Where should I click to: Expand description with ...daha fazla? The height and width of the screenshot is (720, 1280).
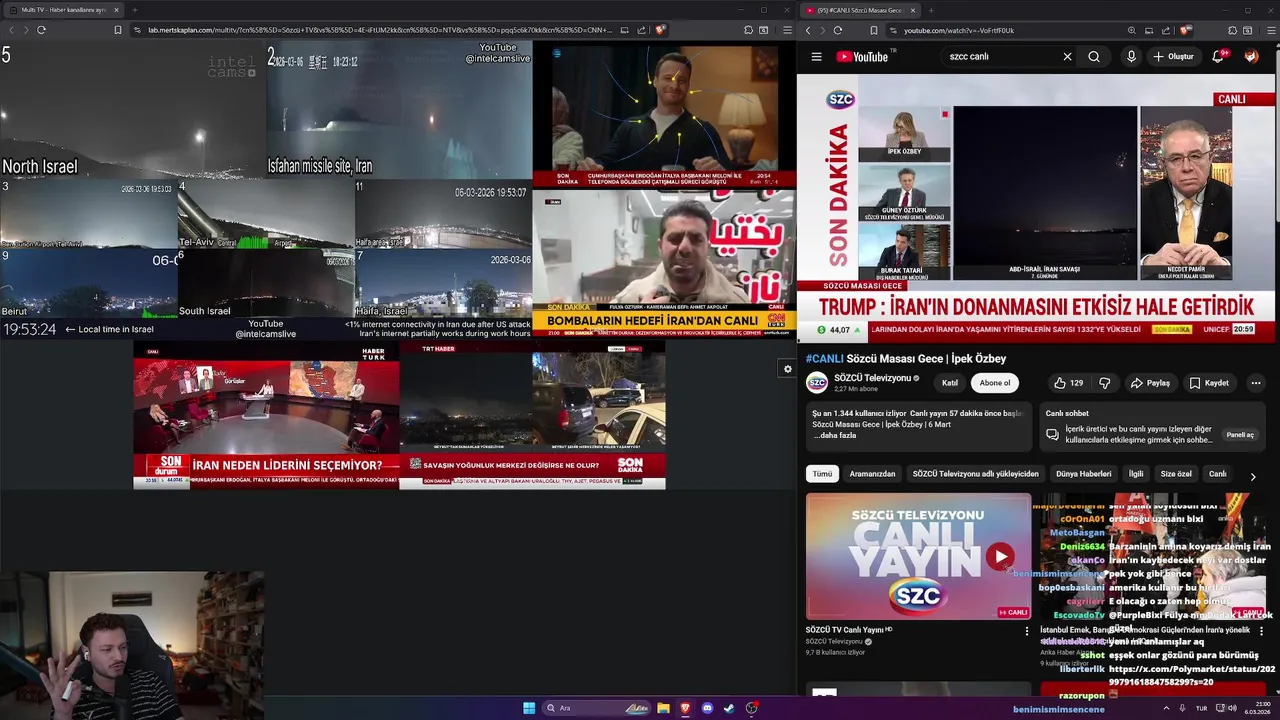pyautogui.click(x=835, y=436)
